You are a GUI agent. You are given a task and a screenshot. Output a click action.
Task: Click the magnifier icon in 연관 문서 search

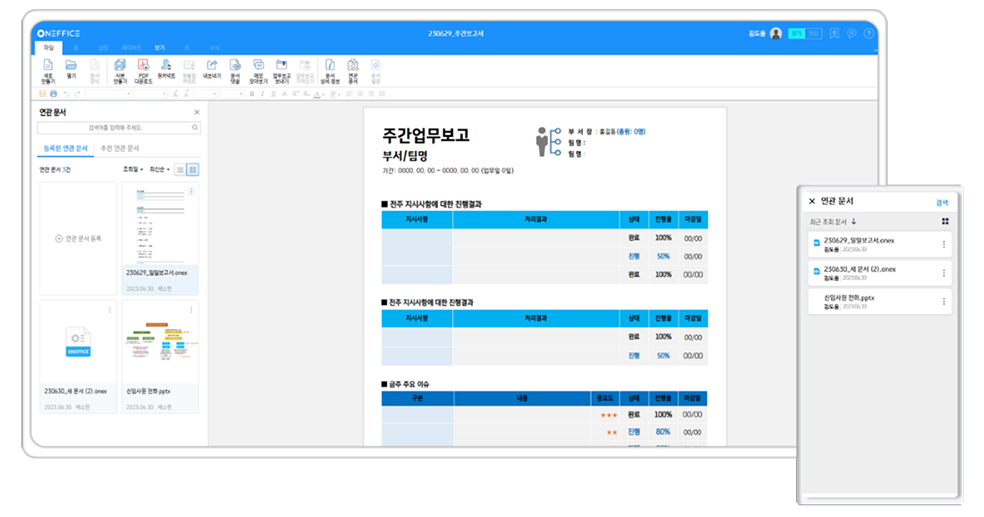tap(195, 127)
